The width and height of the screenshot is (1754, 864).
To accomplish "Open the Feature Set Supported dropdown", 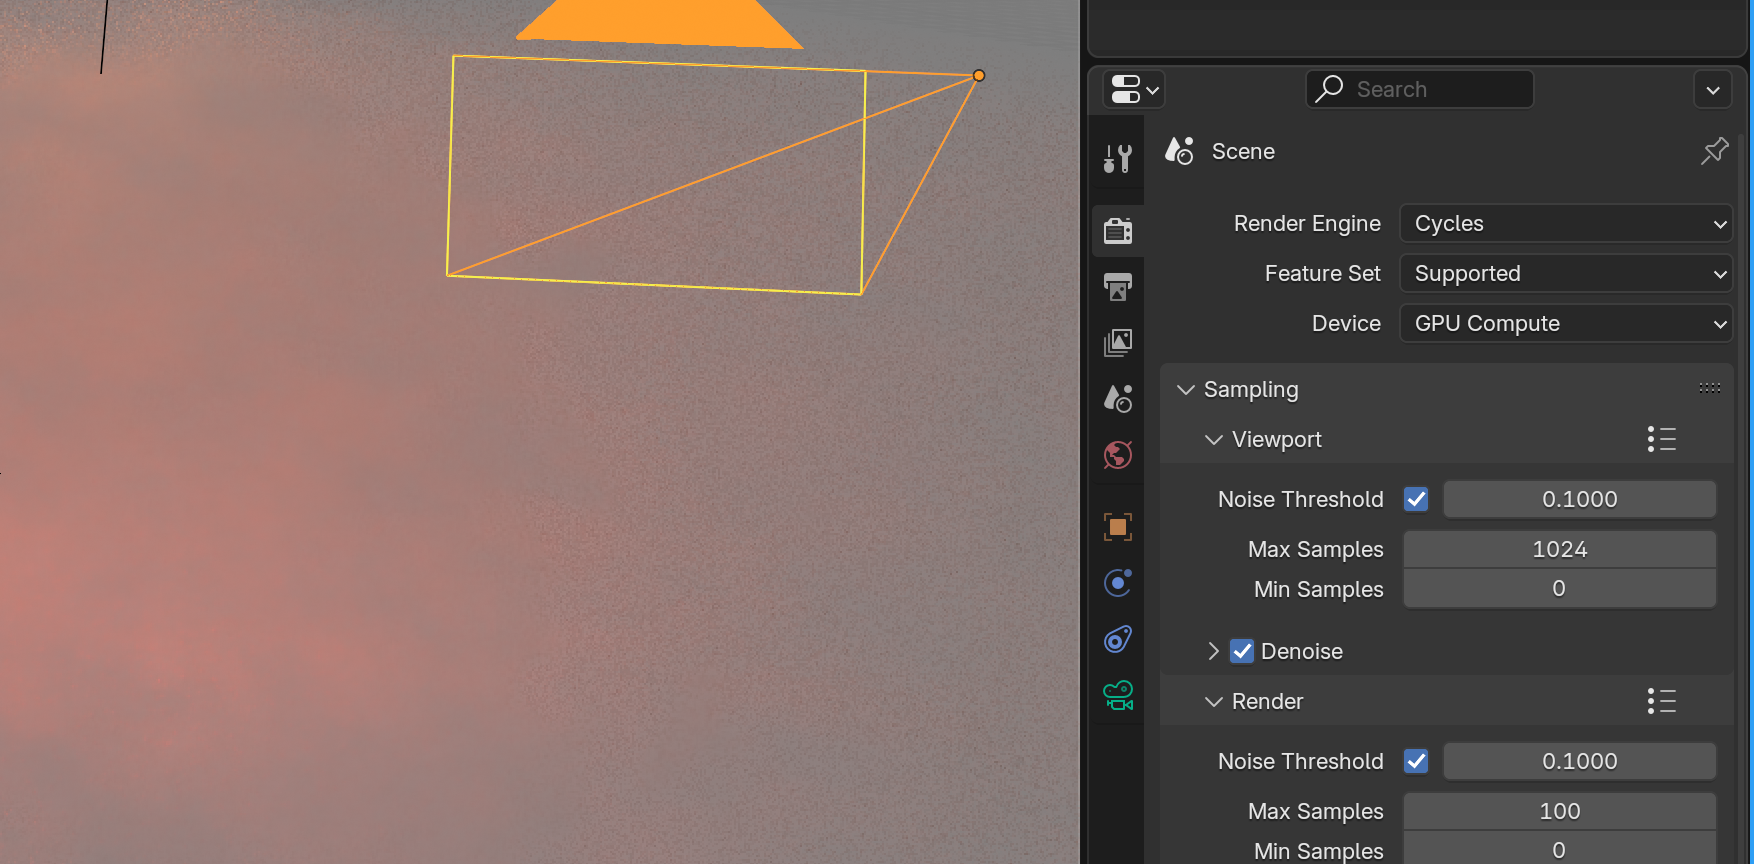I will [x=1566, y=273].
